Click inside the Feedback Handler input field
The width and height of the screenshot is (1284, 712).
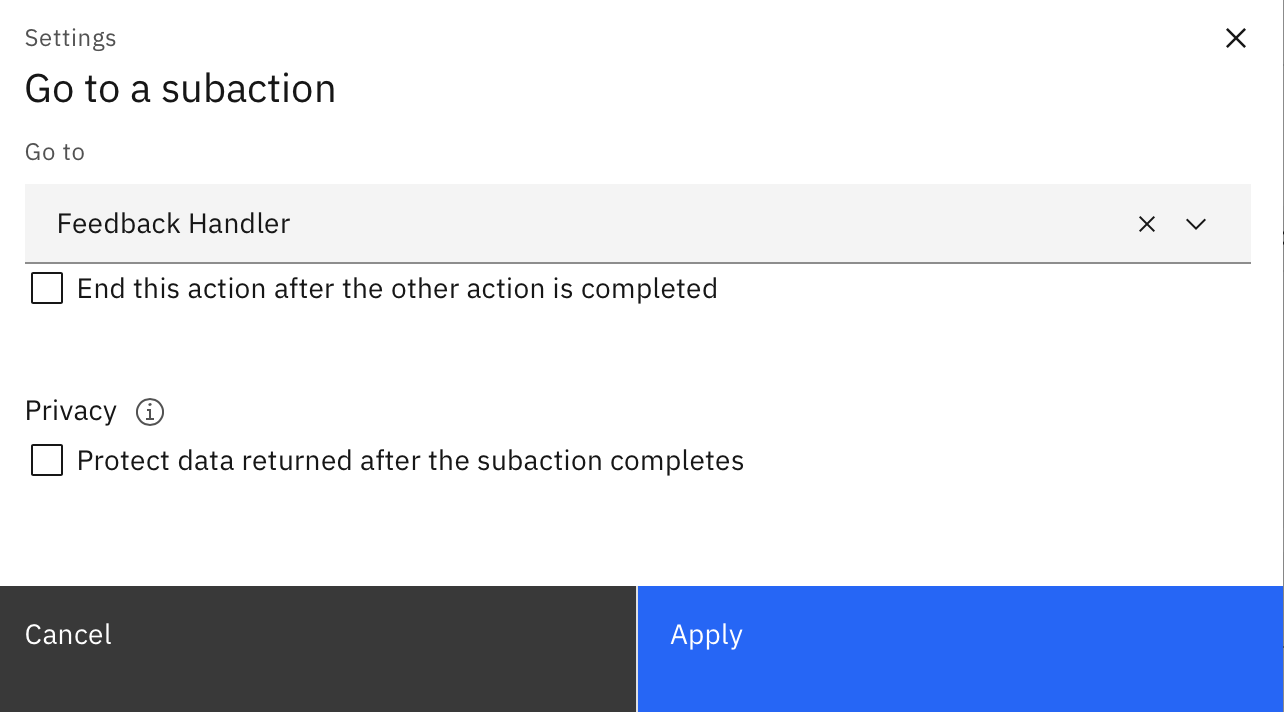pyautogui.click(x=400, y=223)
